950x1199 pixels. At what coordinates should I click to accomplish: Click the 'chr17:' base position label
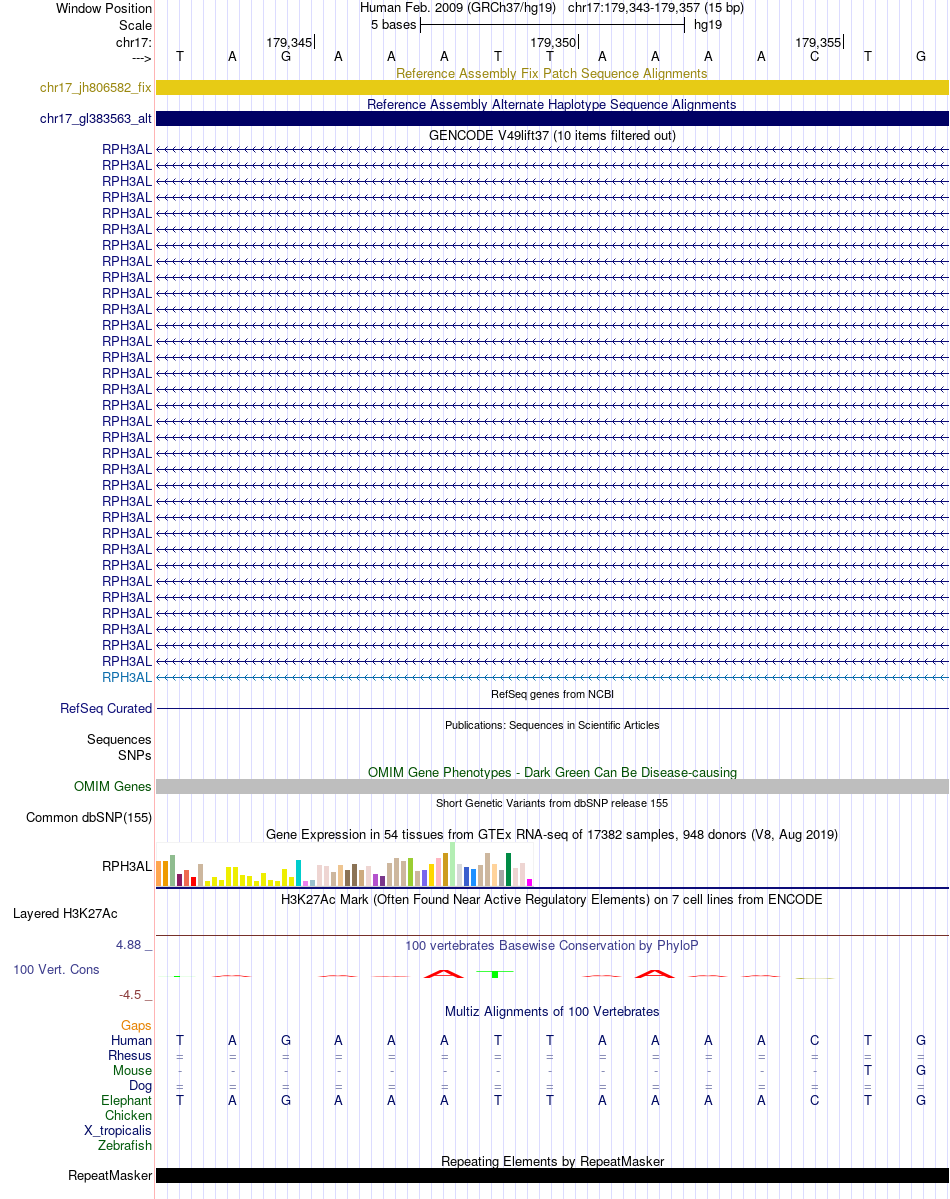click(134, 42)
